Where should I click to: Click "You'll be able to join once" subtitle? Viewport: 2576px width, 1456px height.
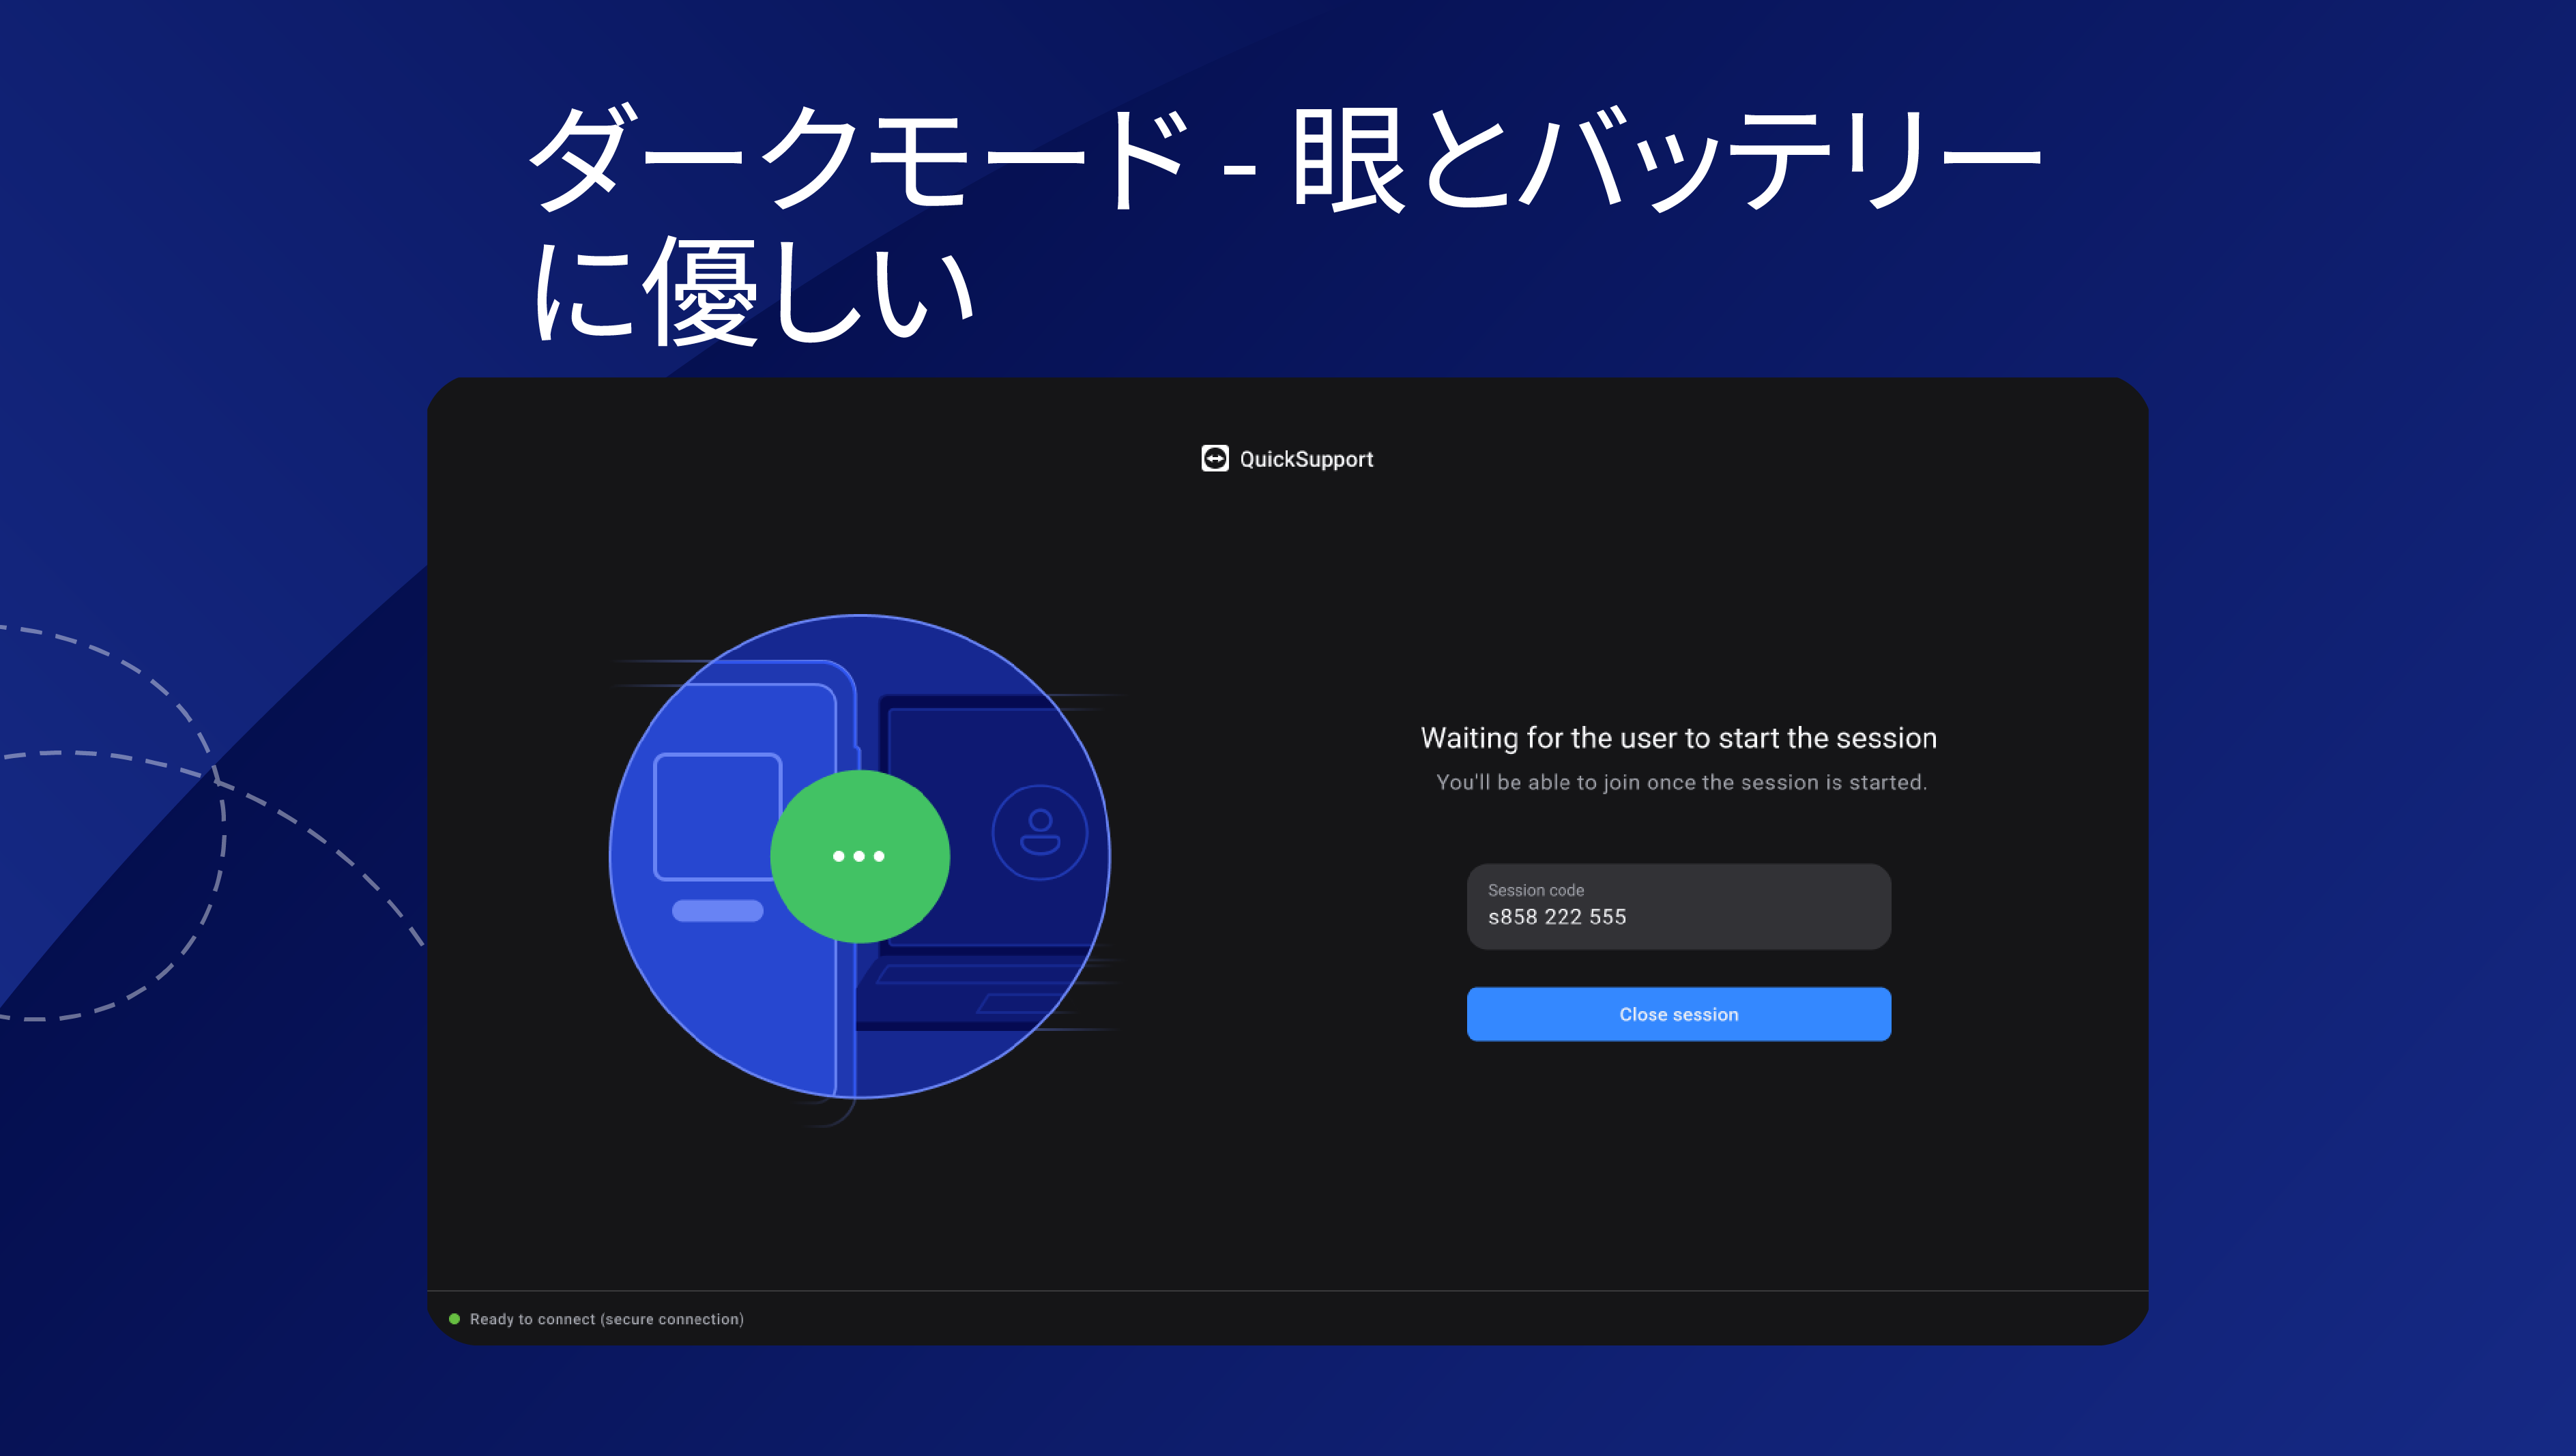1681,782
